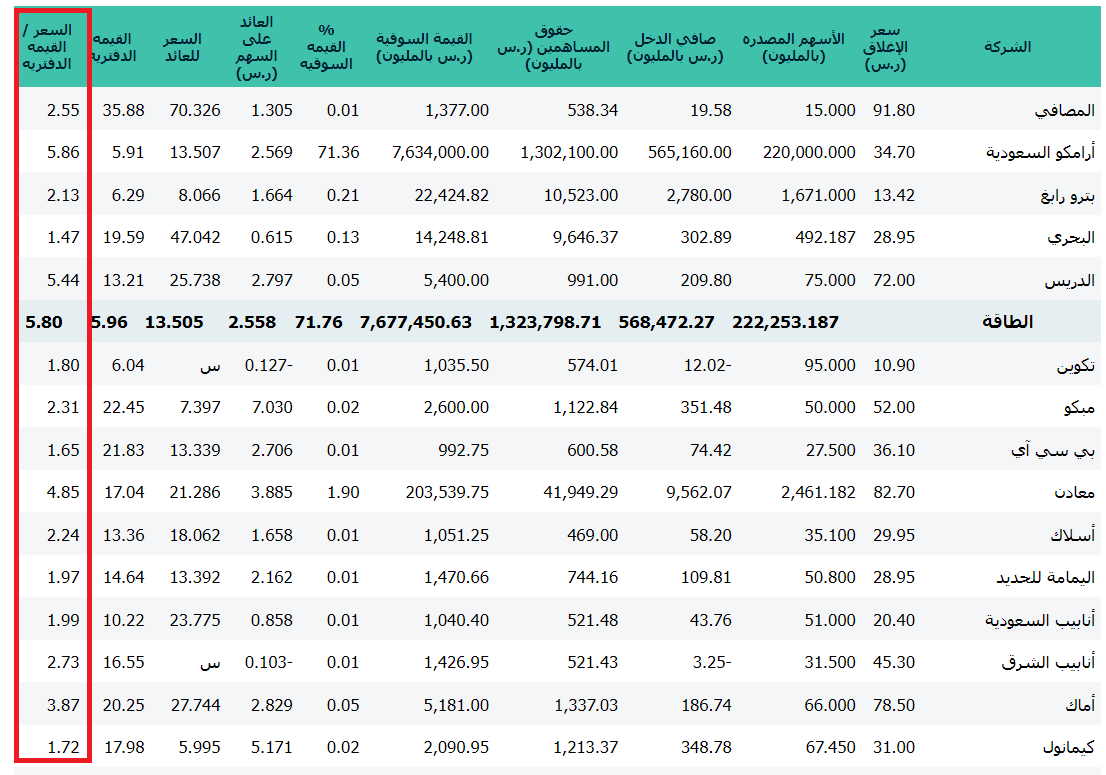Select company name أنابيب الشرق
Viewport: 1106px width, 775px height.
pyautogui.click(x=1048, y=663)
